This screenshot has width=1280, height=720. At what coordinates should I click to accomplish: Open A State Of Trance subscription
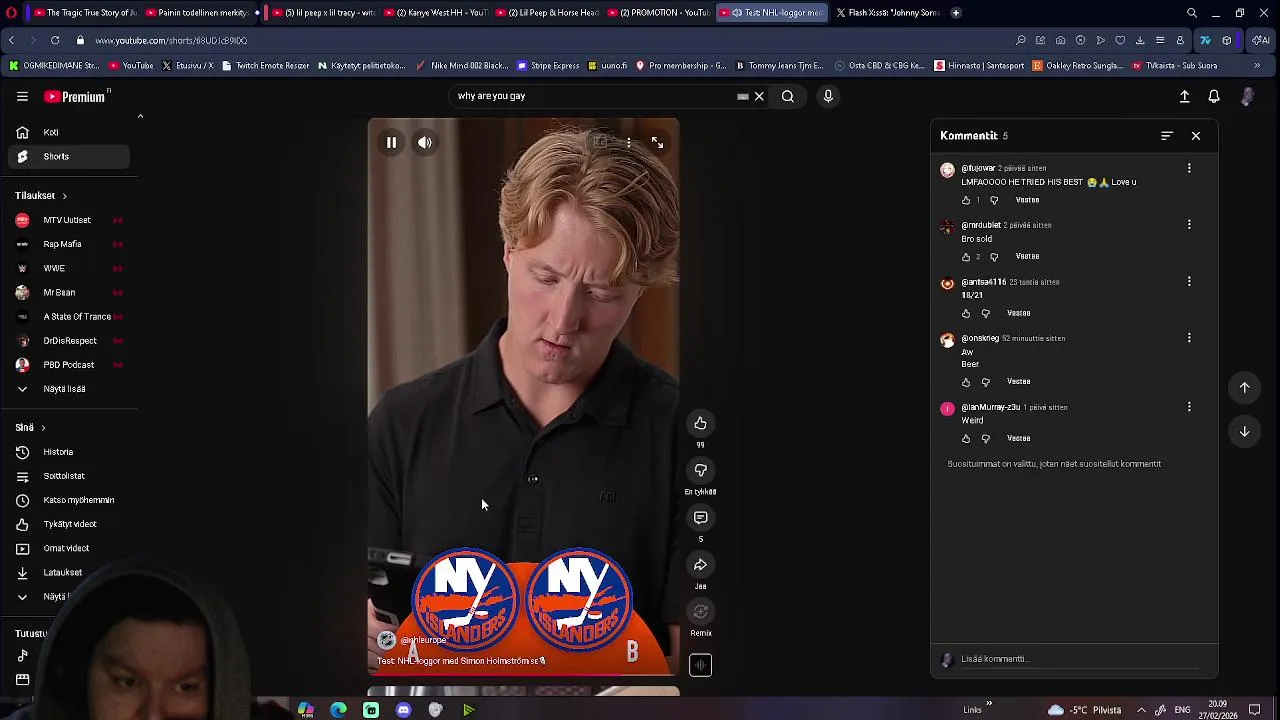[x=68, y=317]
